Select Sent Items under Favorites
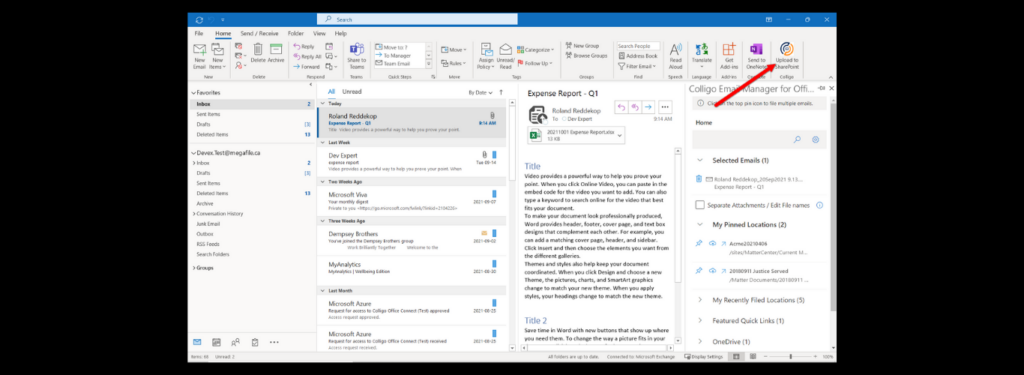 (208, 114)
